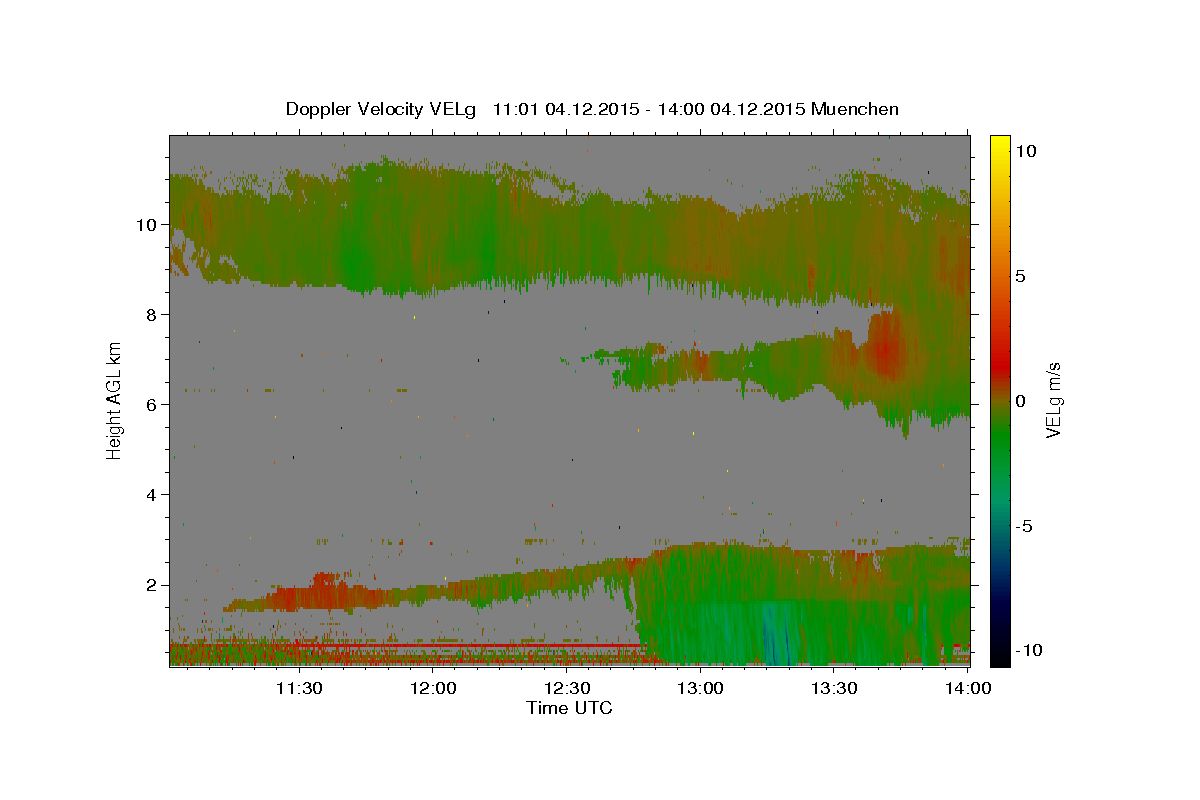Click the colorbar value -5 label
Viewport: 1200px width, 800px height.
click(x=1024, y=526)
